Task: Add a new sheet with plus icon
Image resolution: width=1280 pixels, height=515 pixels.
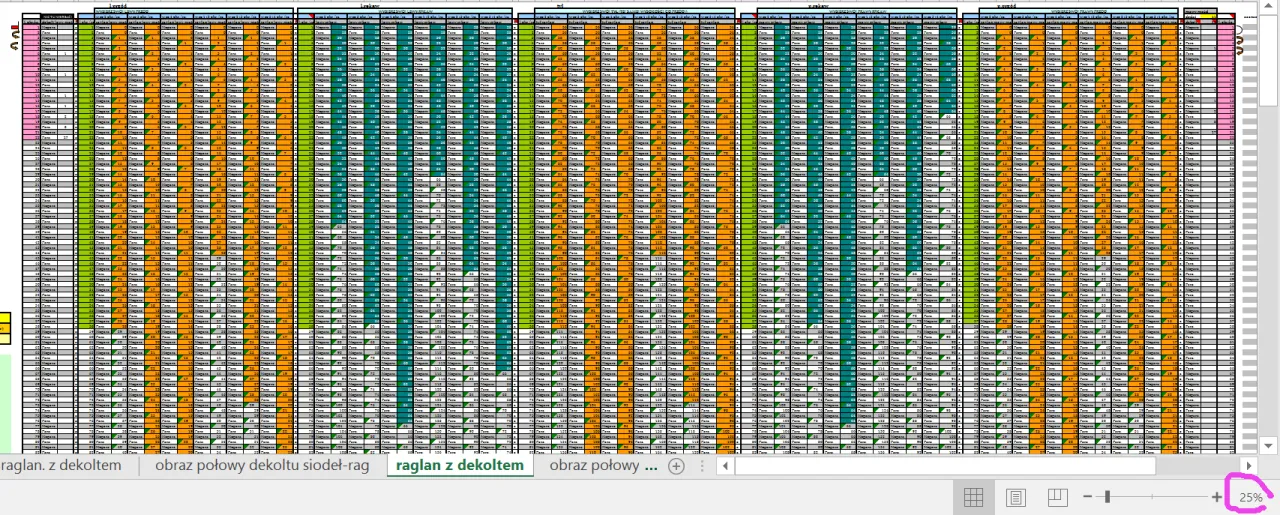Action: [676, 466]
